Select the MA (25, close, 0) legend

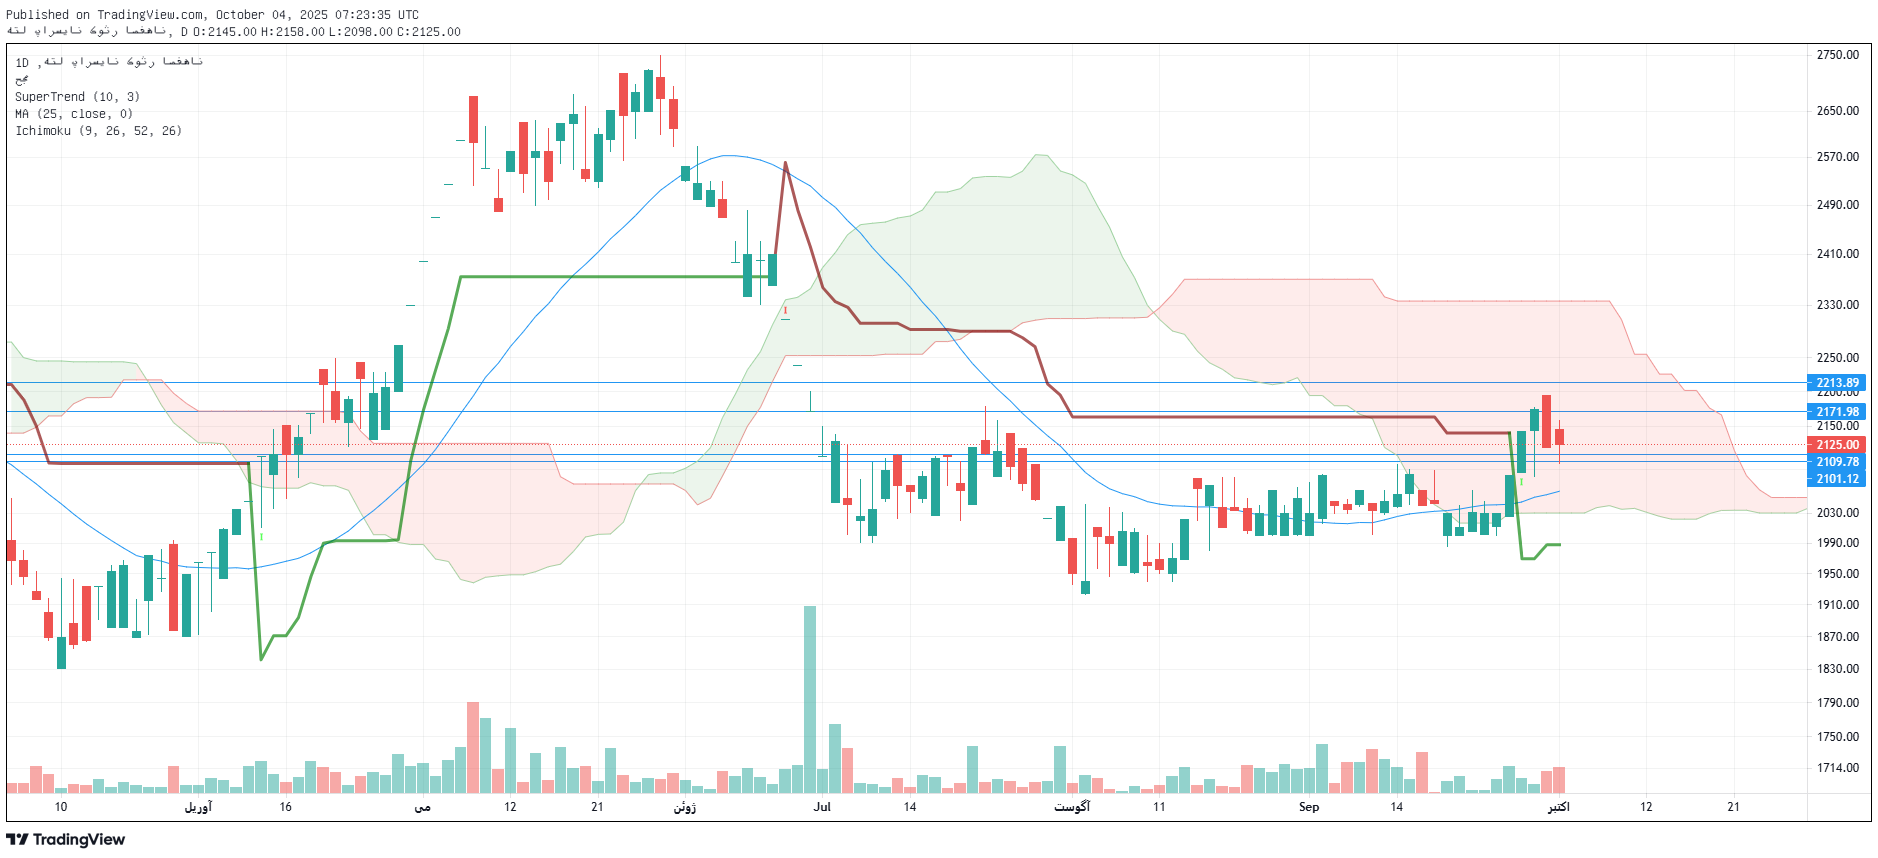(74, 114)
